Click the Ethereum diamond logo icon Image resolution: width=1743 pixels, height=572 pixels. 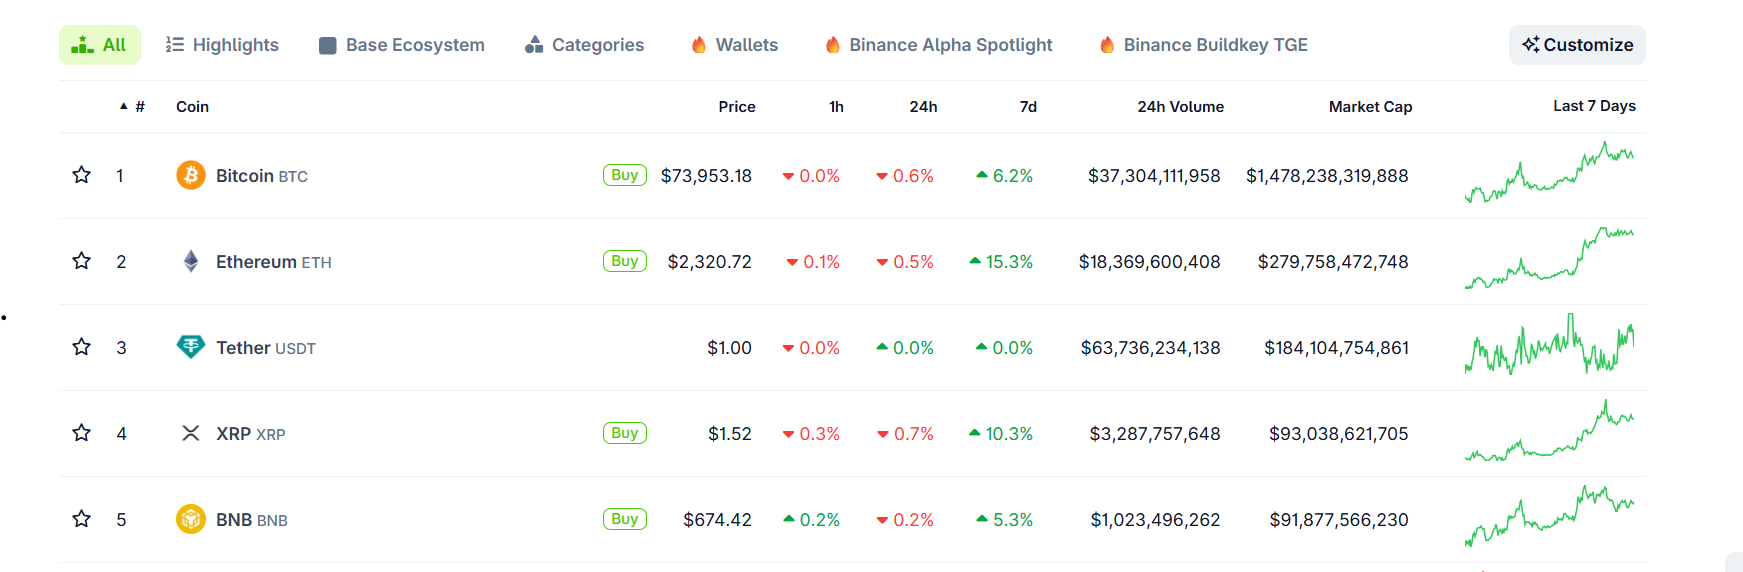click(191, 261)
